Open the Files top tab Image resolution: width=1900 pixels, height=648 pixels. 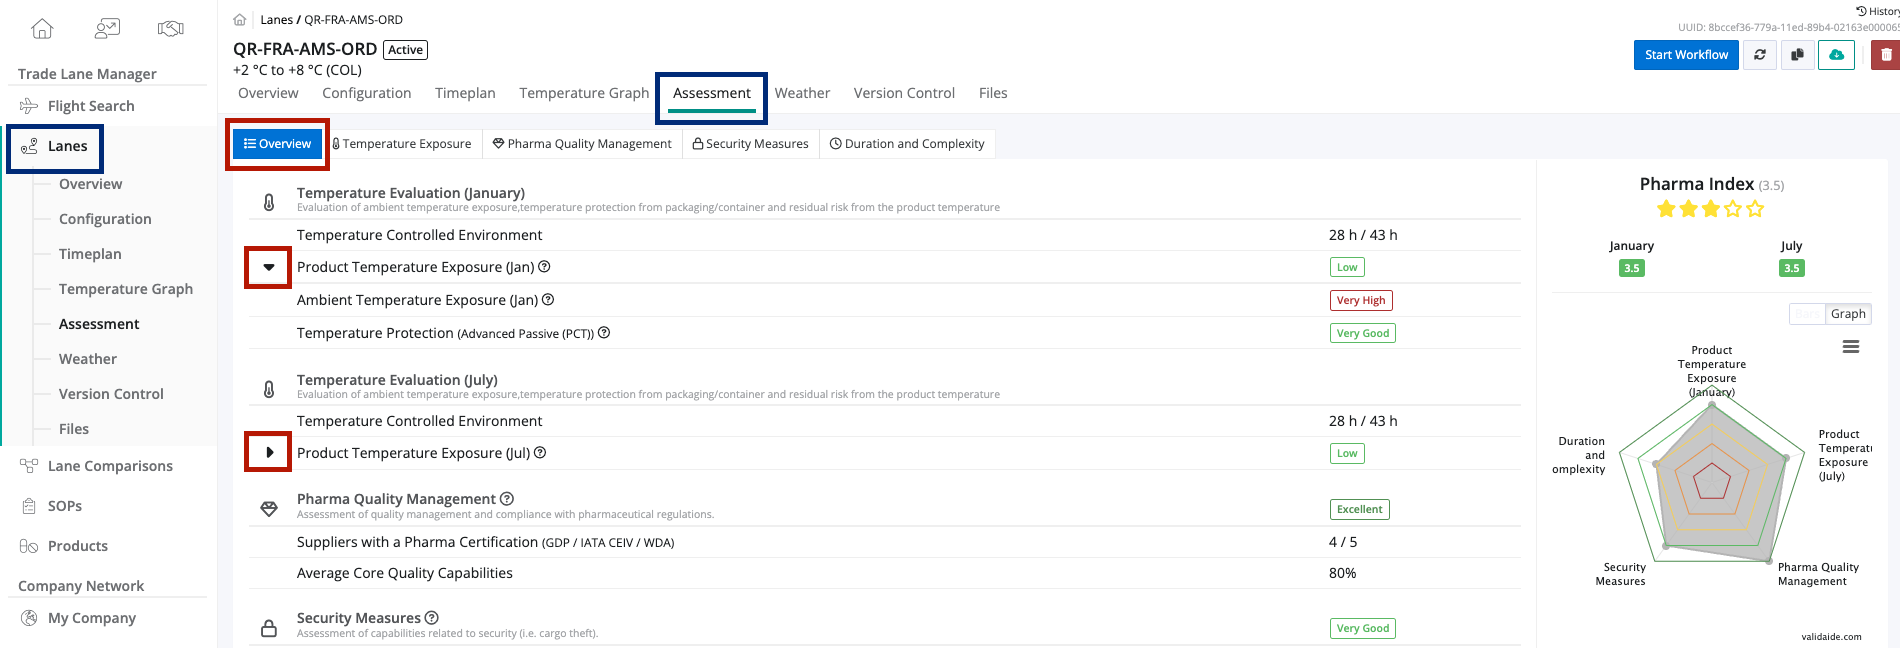coord(993,93)
